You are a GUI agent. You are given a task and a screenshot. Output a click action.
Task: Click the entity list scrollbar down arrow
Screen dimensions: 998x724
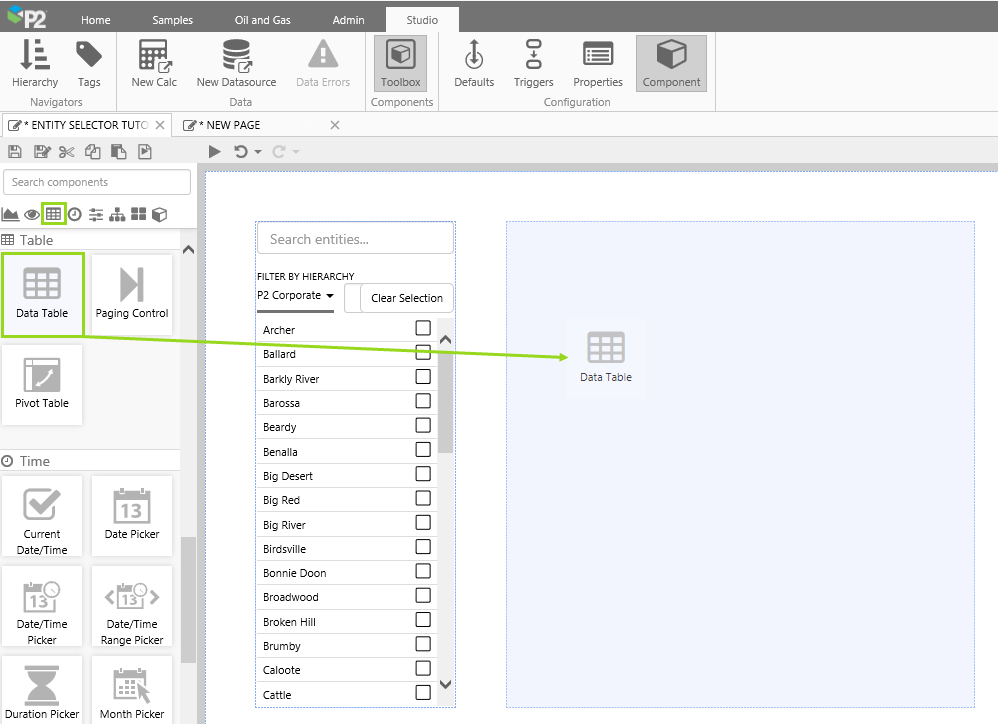(446, 685)
